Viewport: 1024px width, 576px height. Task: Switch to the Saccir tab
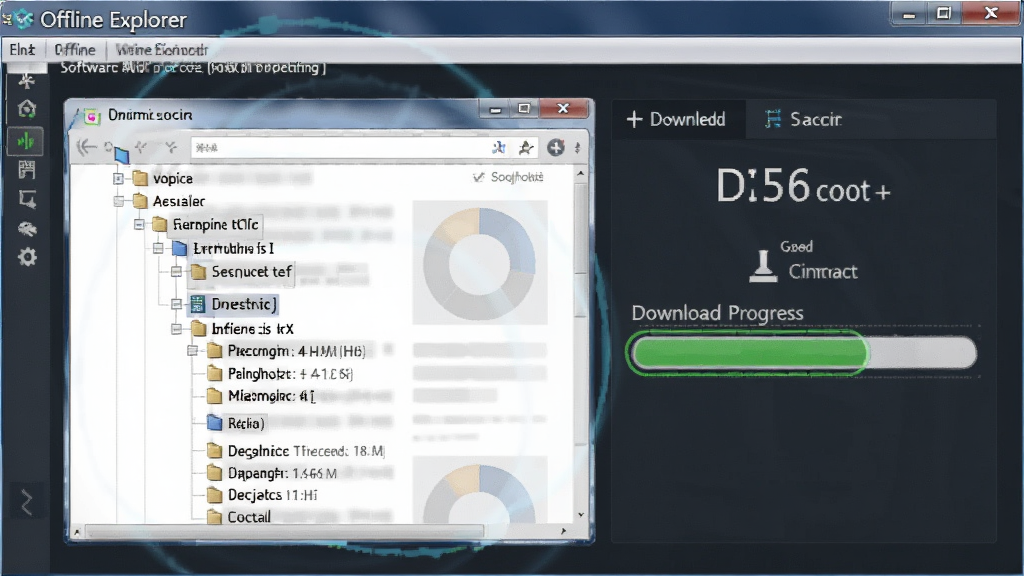point(803,119)
